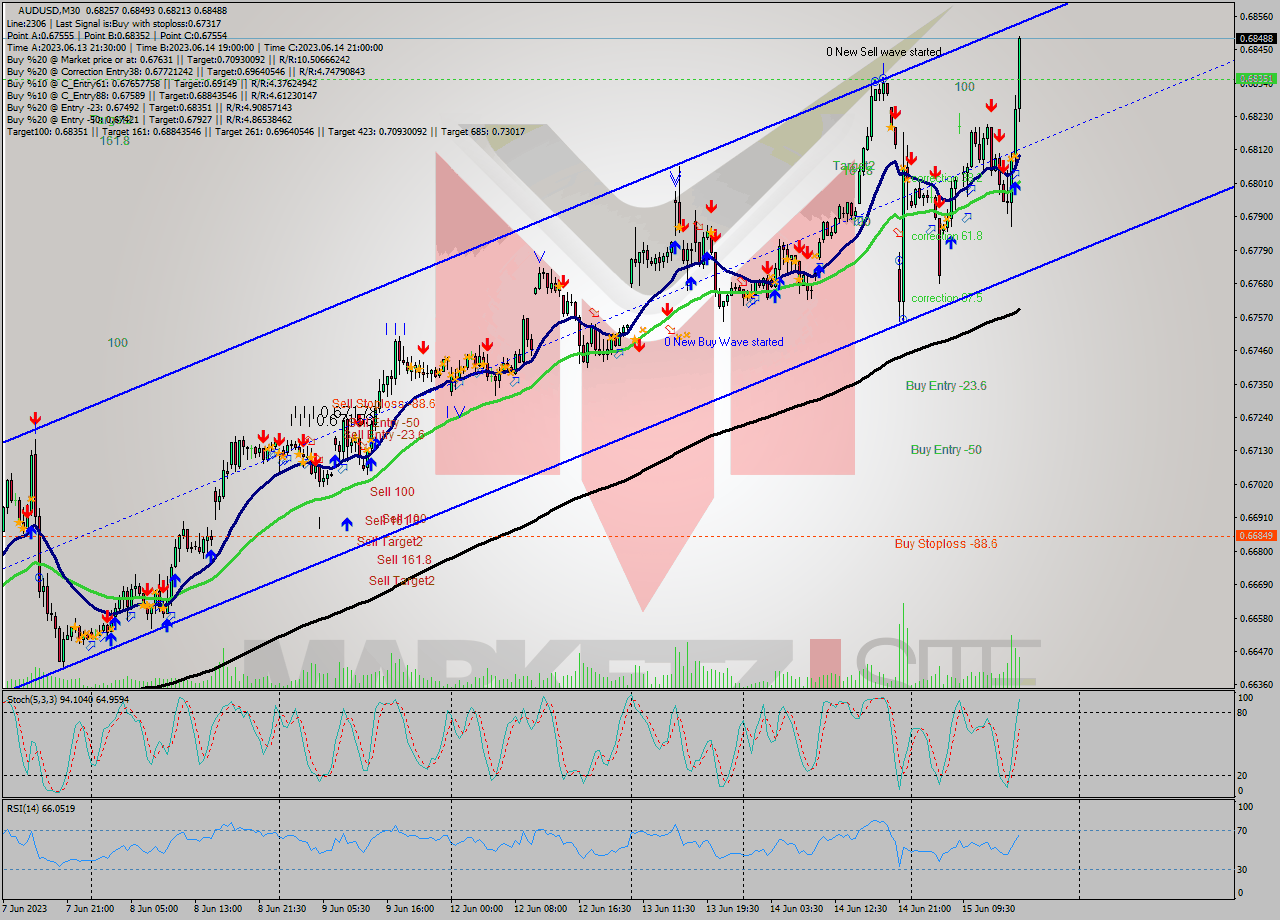Screen dimensions: 1280x920
Task: Click the 'Buy Stoploss -88.6' label
Action: coord(946,544)
